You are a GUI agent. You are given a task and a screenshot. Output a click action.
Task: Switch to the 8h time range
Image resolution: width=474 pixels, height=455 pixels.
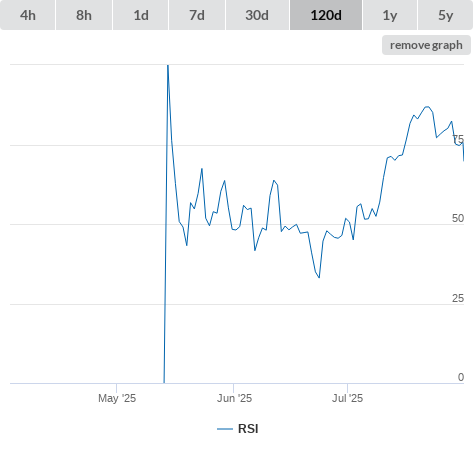tap(84, 15)
